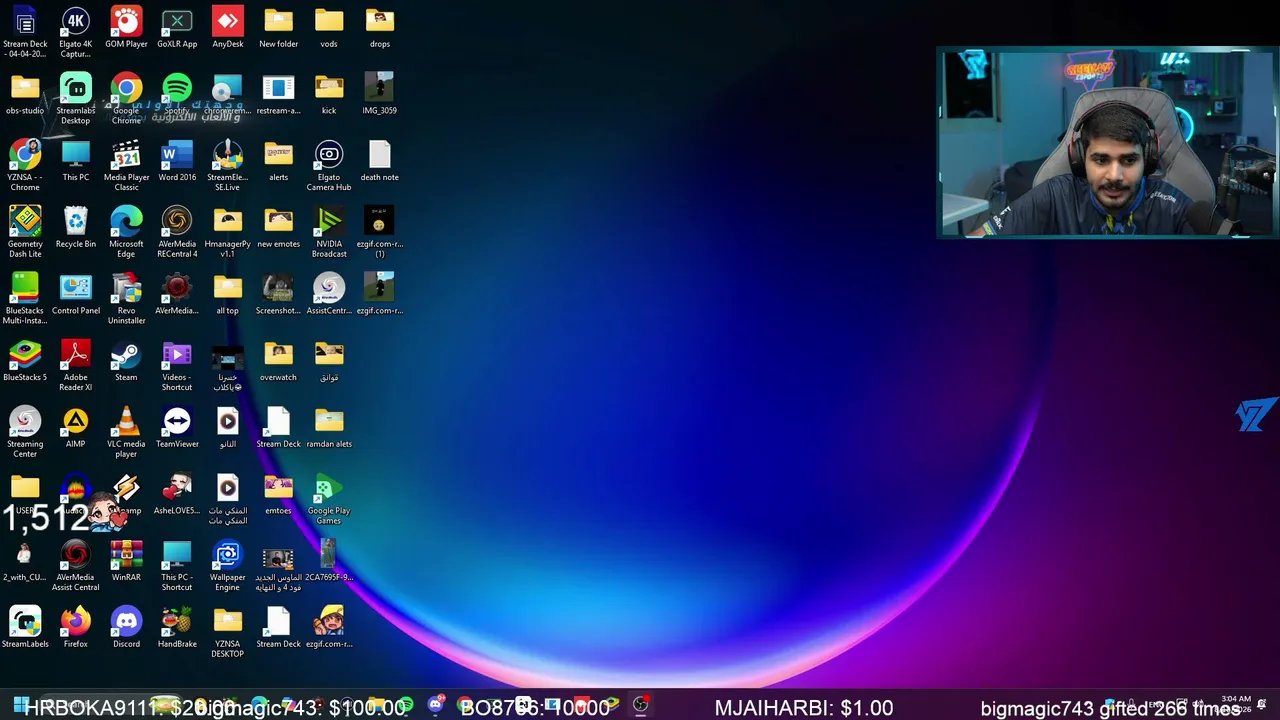Click the Google Chrome desktop icon
Viewport: 1280px width, 720px height.
(x=126, y=99)
